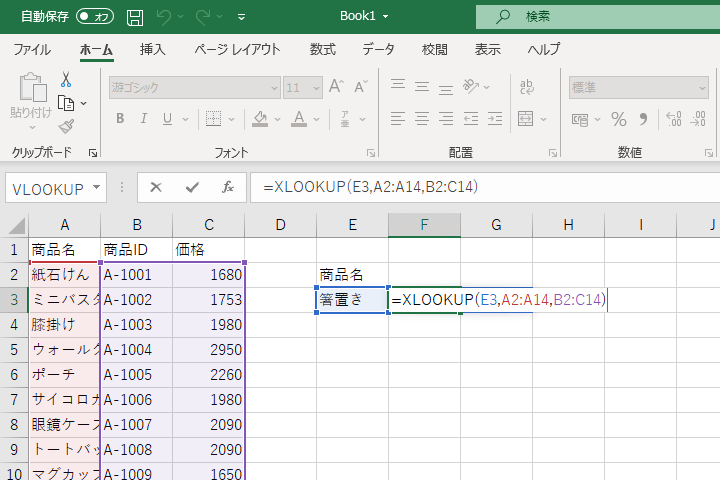
Task: Switch to the 表示 tab
Action: [487, 49]
